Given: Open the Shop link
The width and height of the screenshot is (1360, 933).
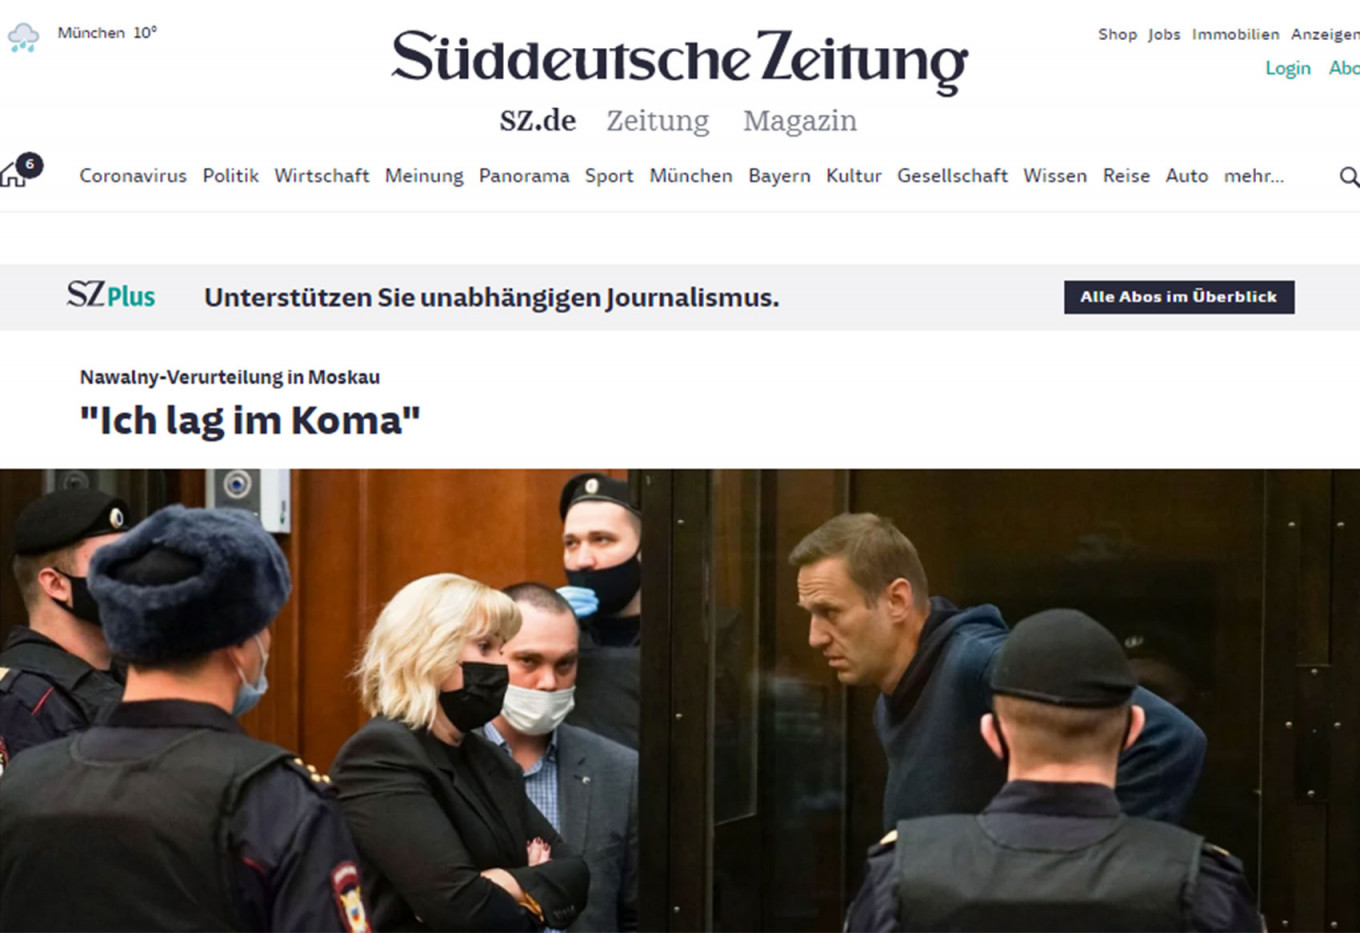Looking at the screenshot, I should coord(1118,34).
